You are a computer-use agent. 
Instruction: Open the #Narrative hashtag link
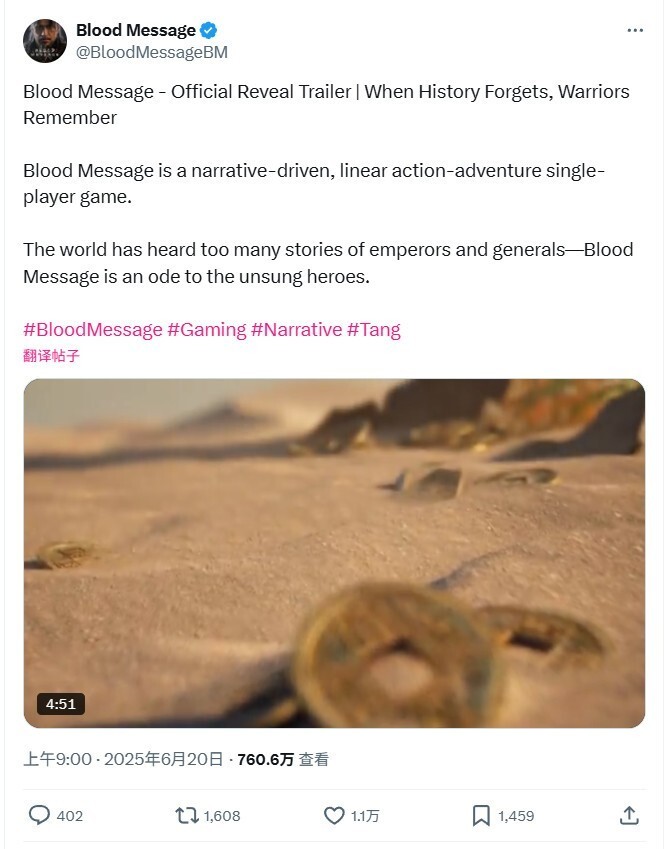click(x=296, y=329)
